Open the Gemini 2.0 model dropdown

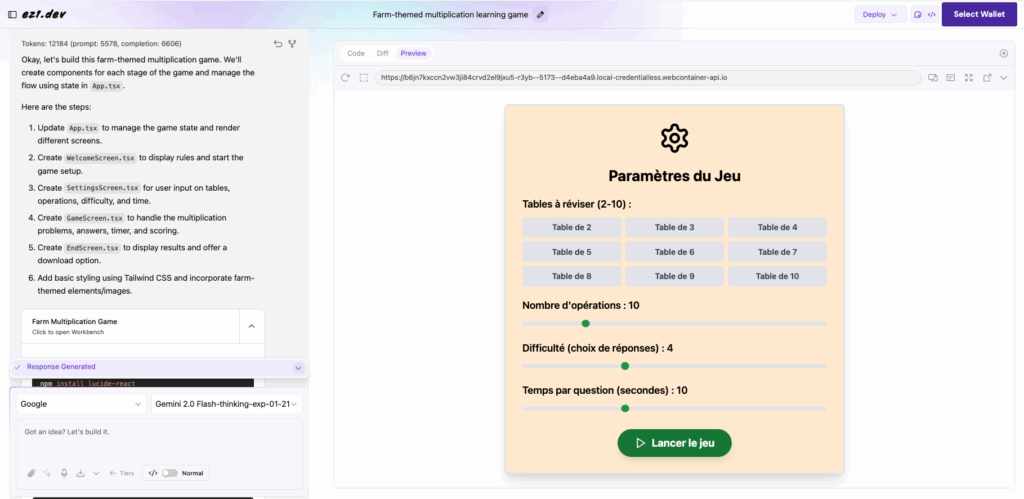[x=226, y=404]
